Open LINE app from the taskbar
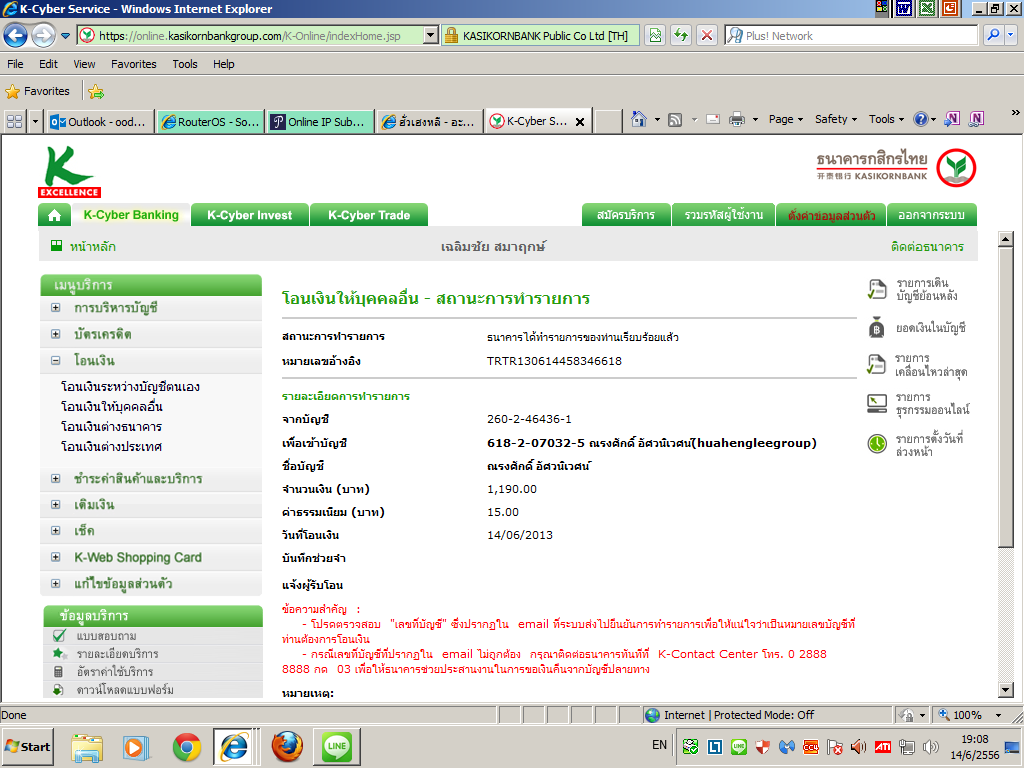Image resolution: width=1024 pixels, height=768 pixels. point(337,746)
